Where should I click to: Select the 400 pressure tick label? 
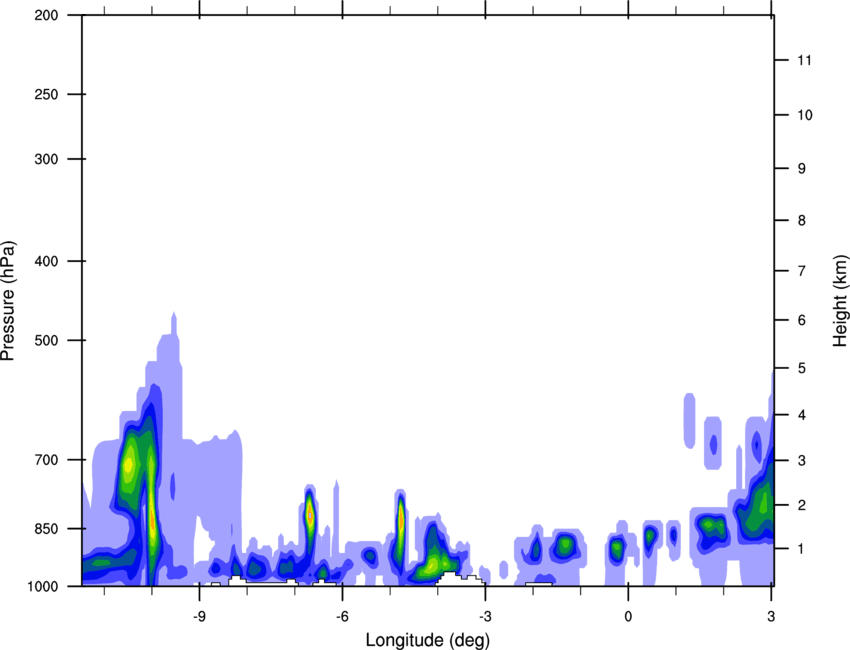[46, 261]
